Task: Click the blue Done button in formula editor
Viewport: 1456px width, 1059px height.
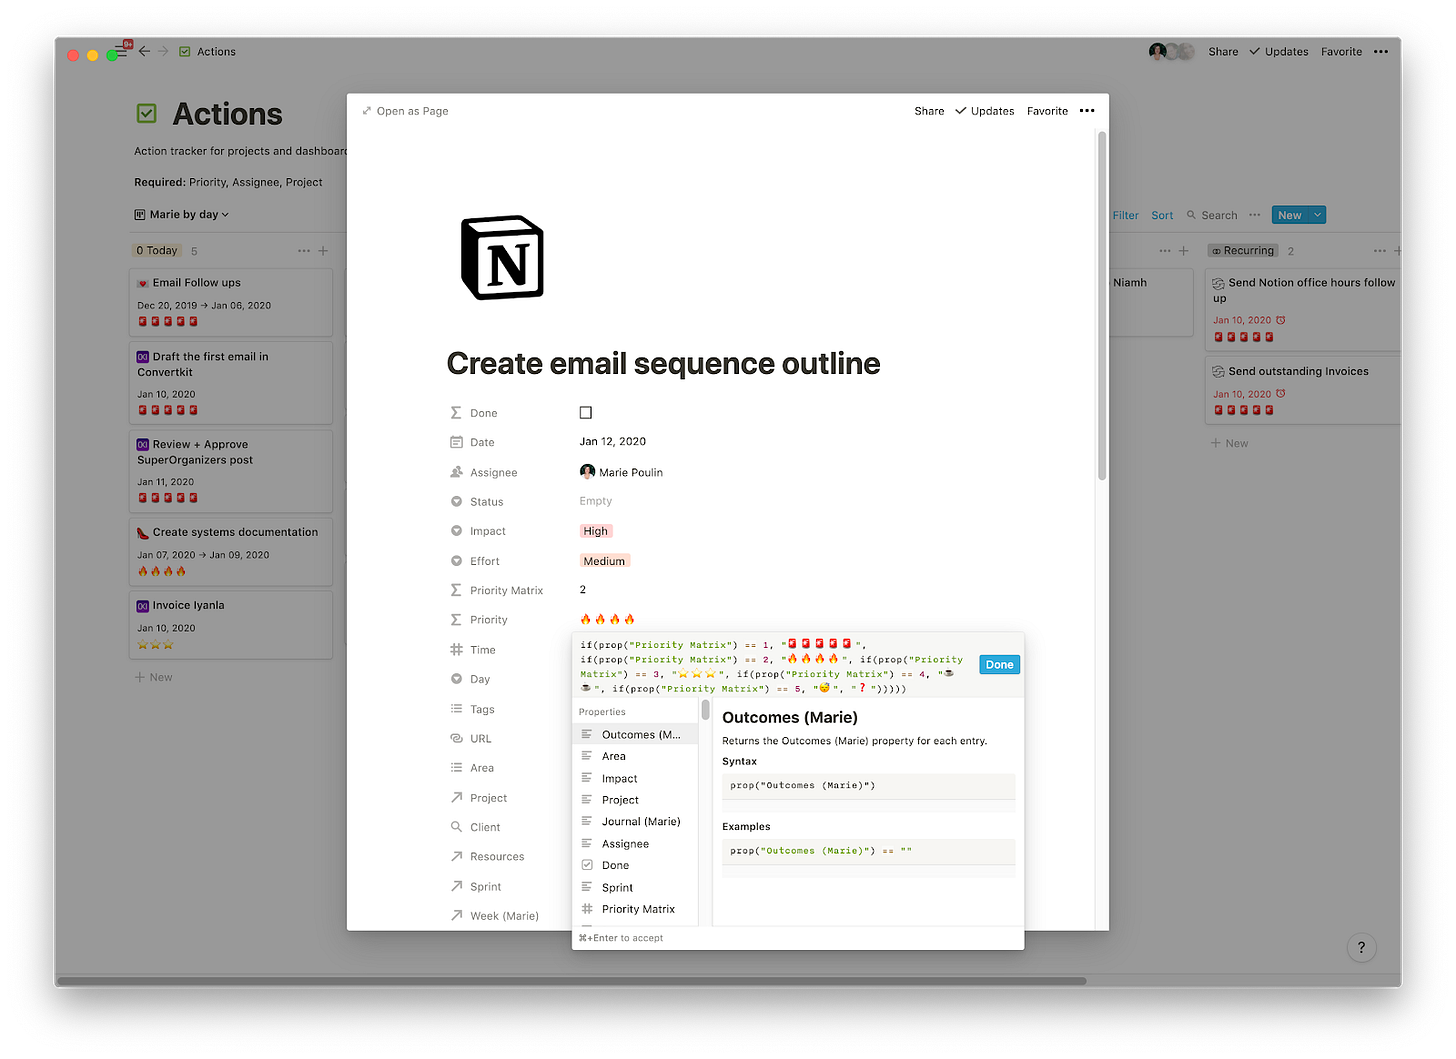Action: point(999,665)
